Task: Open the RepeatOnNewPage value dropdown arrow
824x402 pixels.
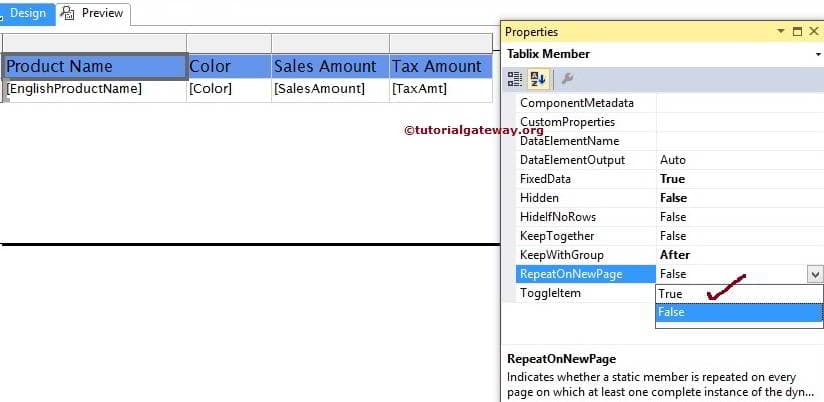Action: pyautogui.click(x=815, y=274)
